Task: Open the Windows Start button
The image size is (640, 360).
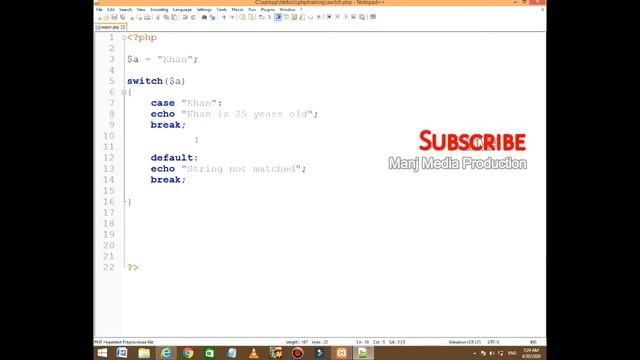Action: pos(102,353)
